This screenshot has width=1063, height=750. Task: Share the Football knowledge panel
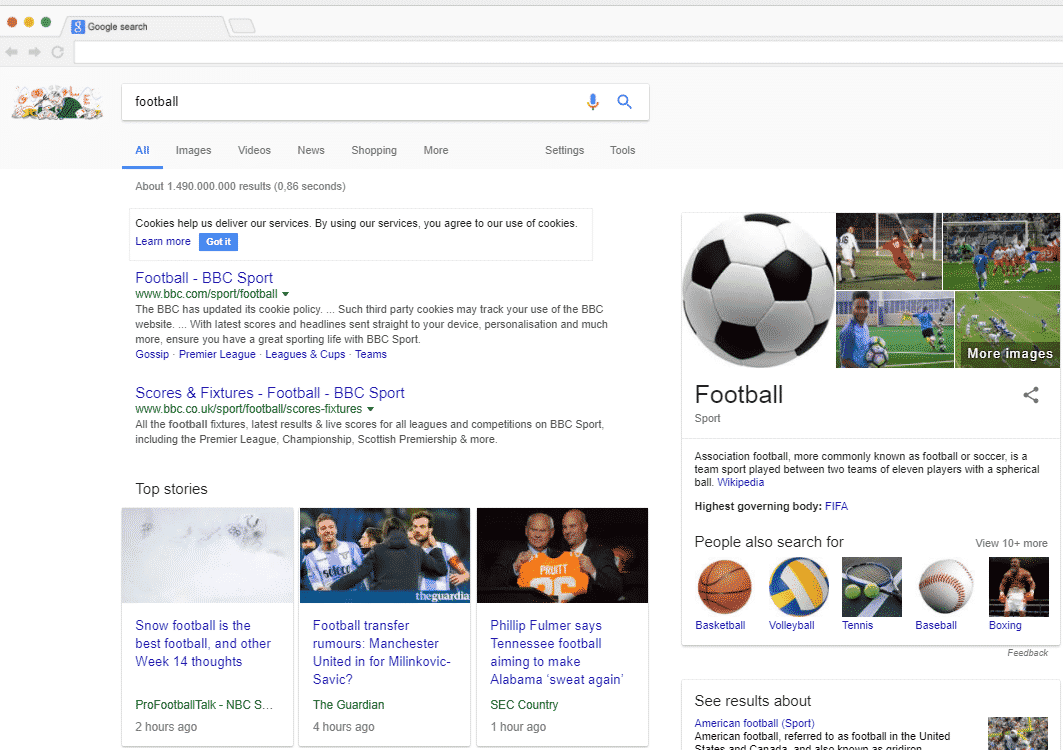click(x=1030, y=395)
